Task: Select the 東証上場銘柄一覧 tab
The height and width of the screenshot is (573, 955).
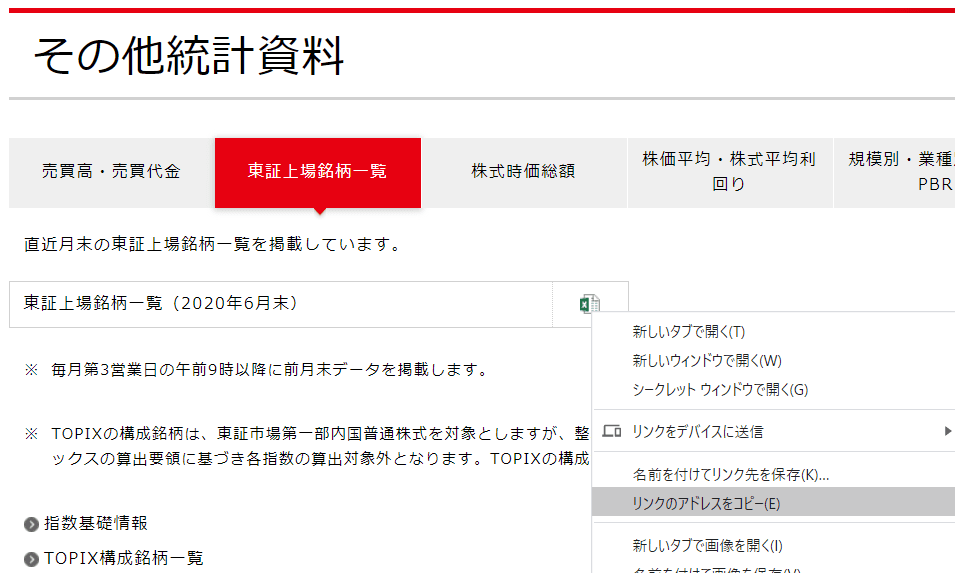Action: point(317,172)
